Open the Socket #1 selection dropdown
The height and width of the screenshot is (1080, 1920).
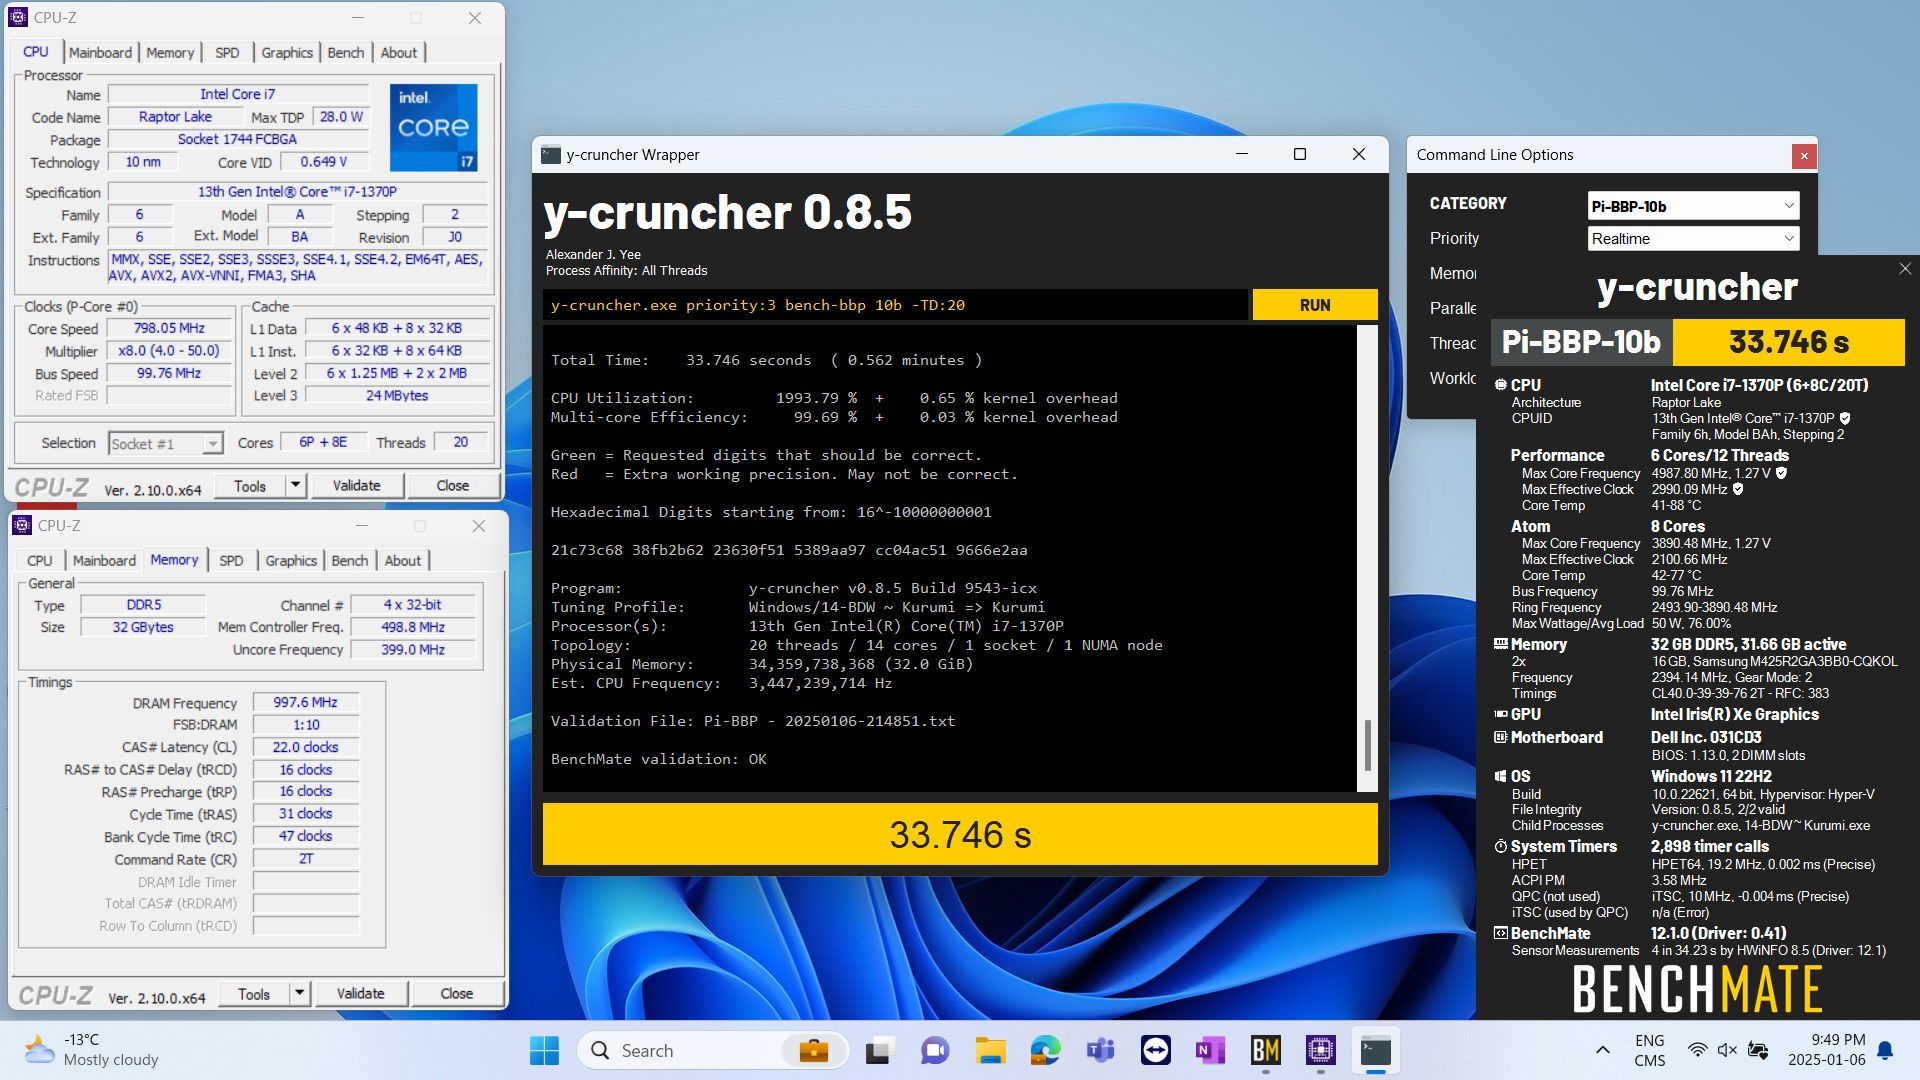coord(165,443)
